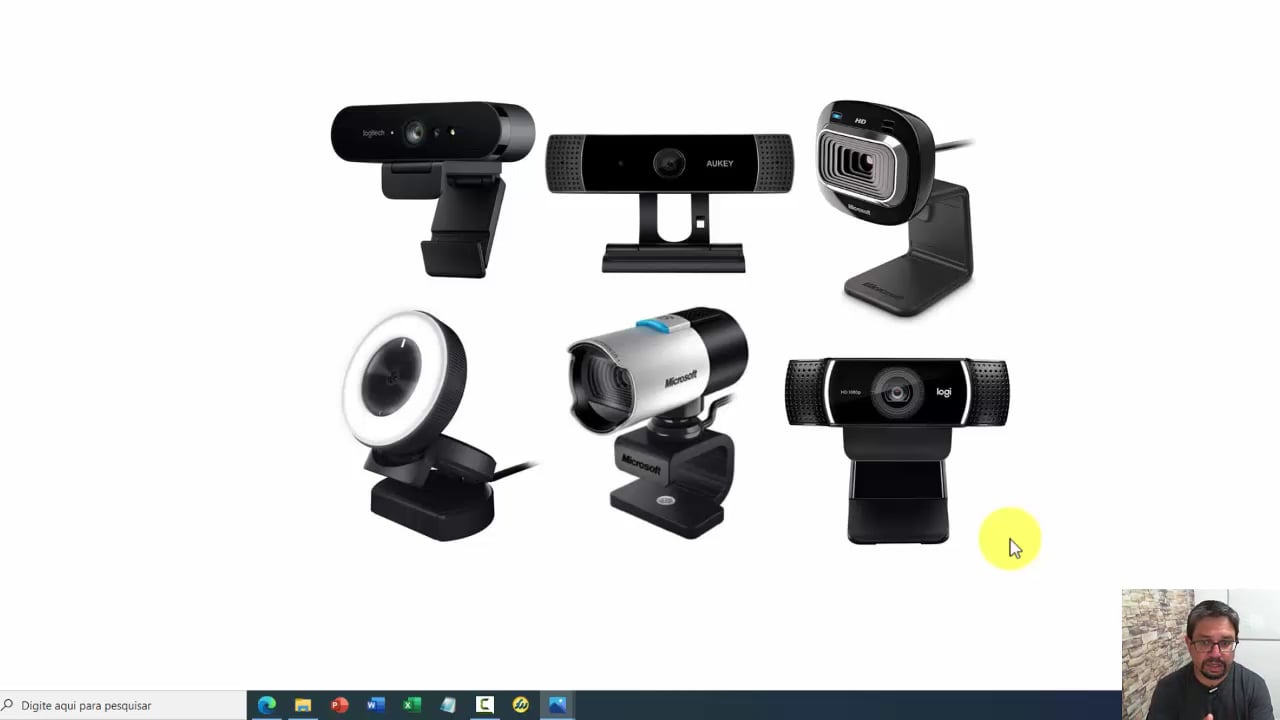This screenshot has width=1280, height=720.
Task: Open Camtasia from the taskbar
Action: (484, 705)
